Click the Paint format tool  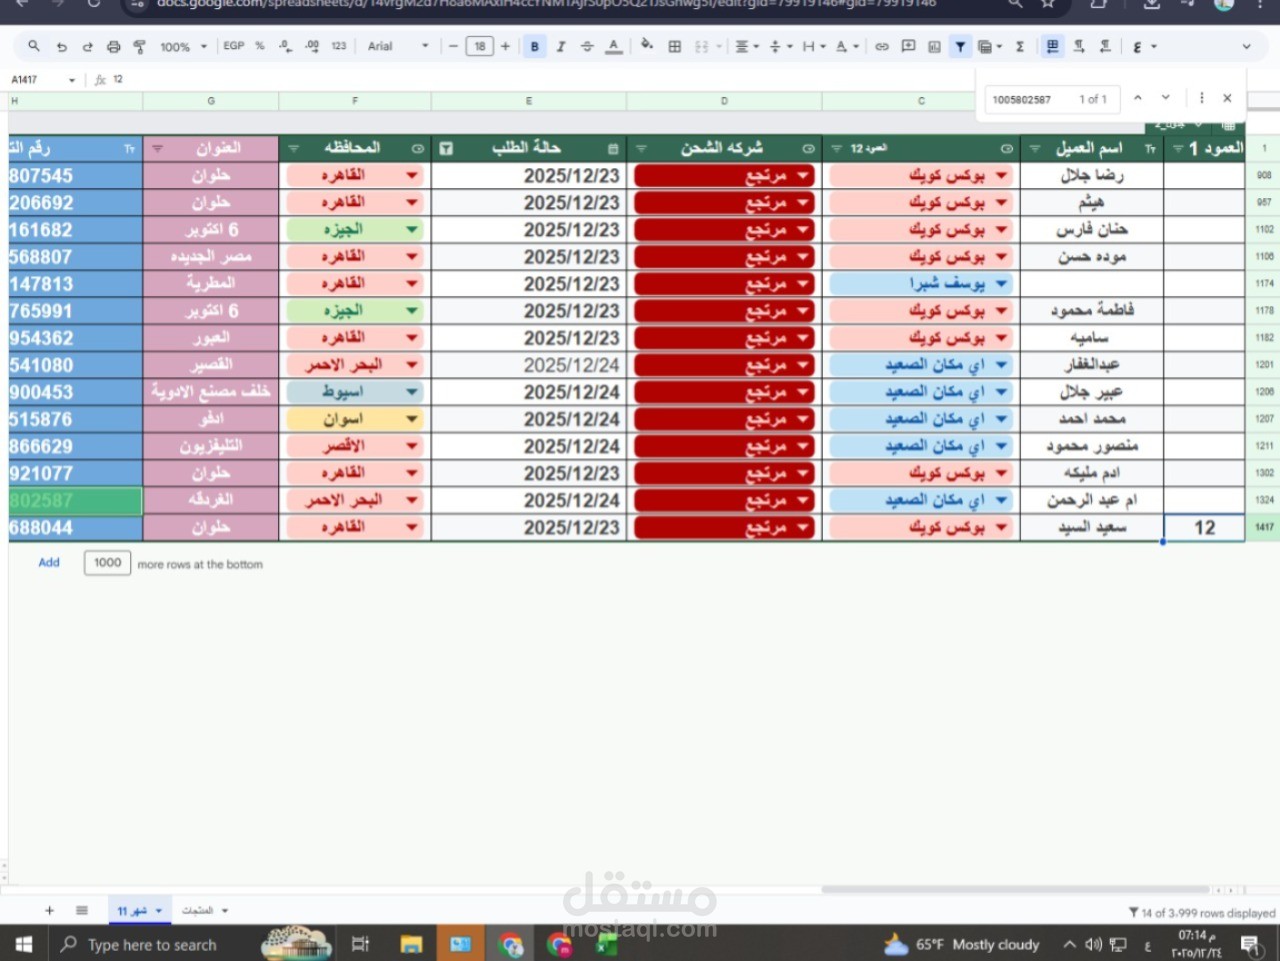point(140,46)
